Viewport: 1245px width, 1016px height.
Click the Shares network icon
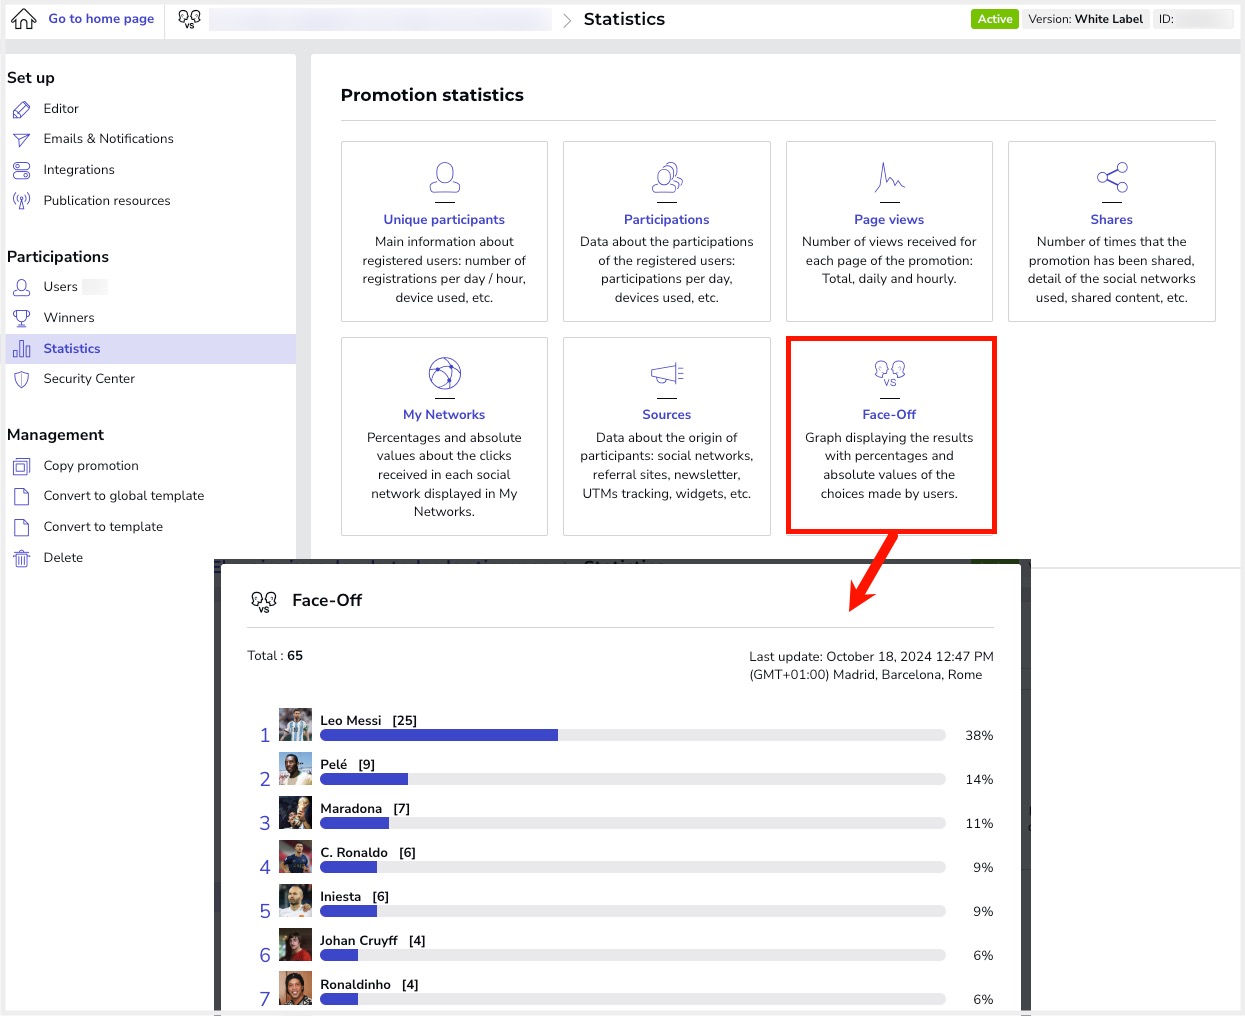[1111, 178]
